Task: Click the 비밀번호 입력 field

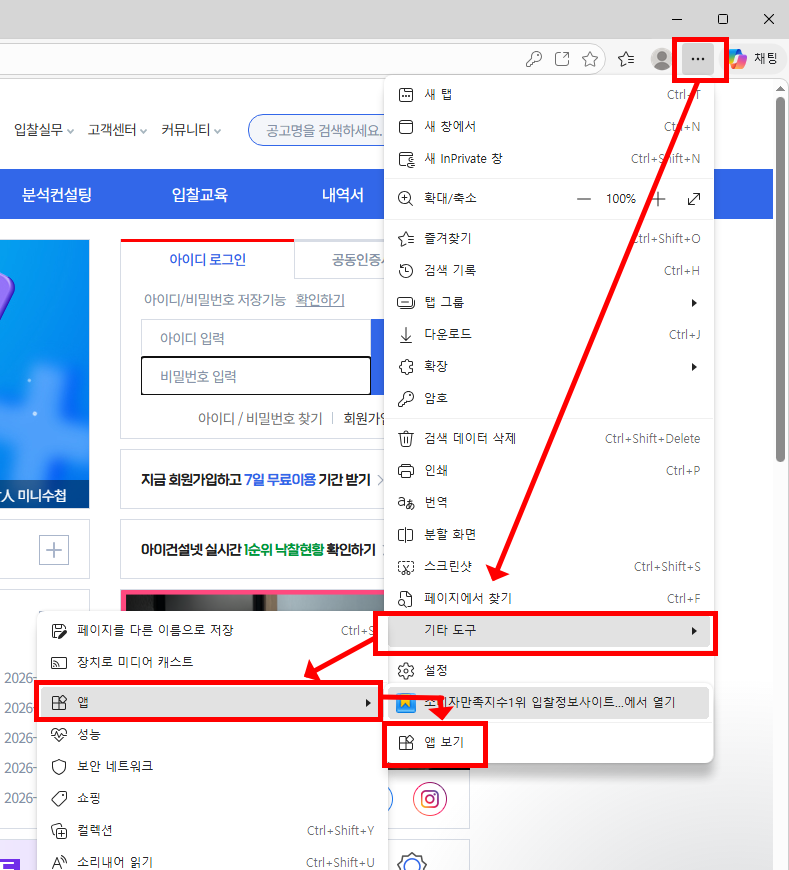Action: [x=255, y=376]
